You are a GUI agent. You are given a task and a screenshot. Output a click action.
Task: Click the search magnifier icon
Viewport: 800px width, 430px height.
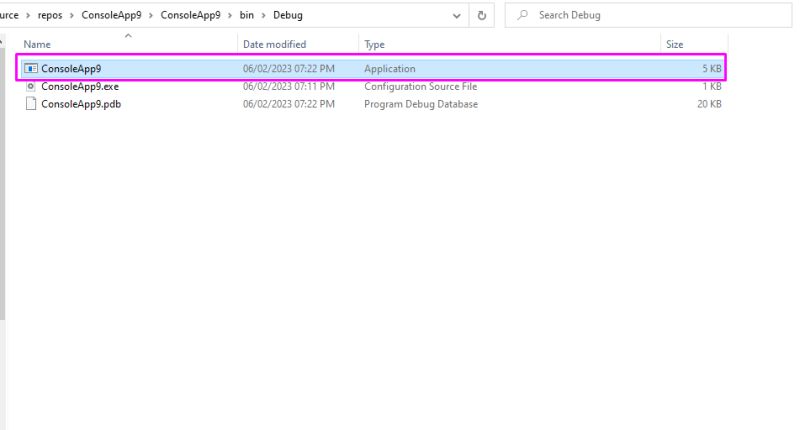(522, 15)
